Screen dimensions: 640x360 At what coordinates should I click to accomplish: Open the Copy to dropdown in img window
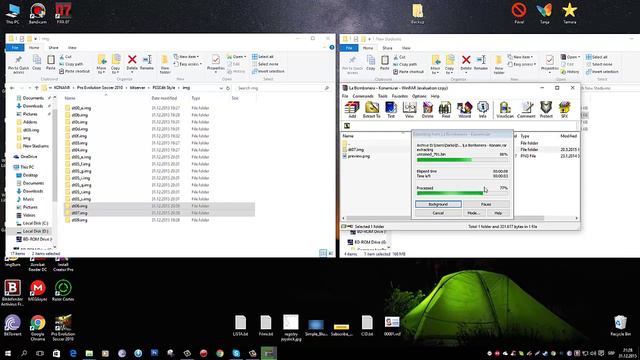pos(116,64)
